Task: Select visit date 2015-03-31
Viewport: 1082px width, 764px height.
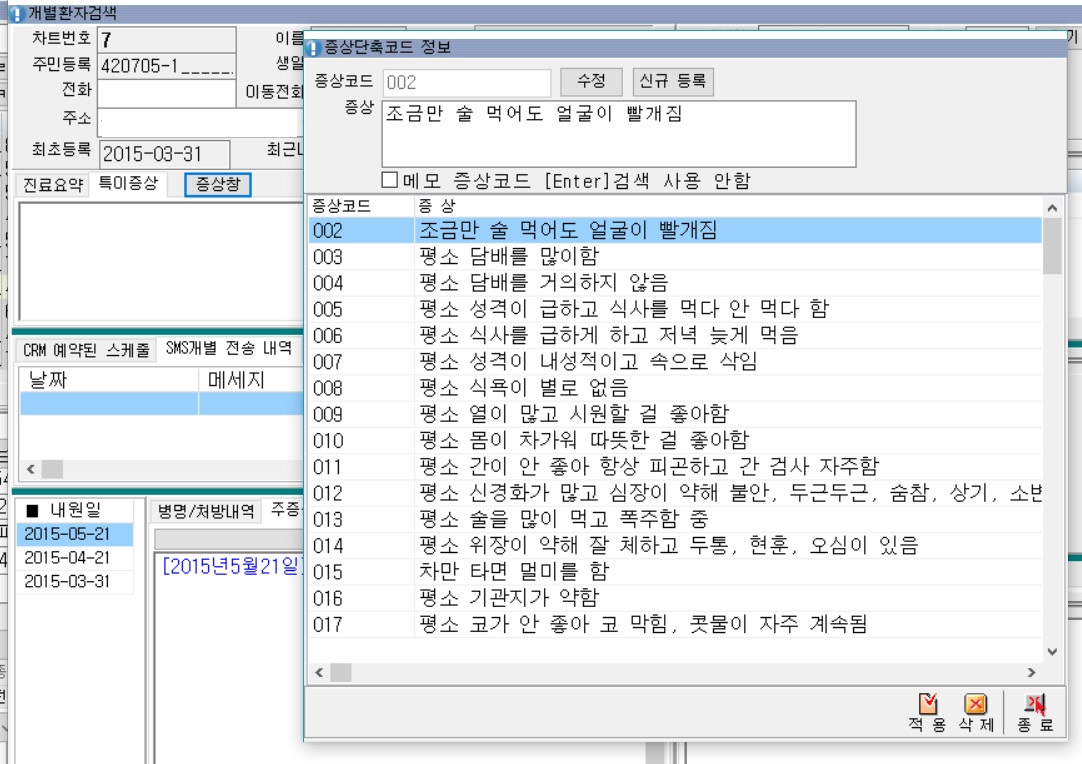Action: point(67,582)
